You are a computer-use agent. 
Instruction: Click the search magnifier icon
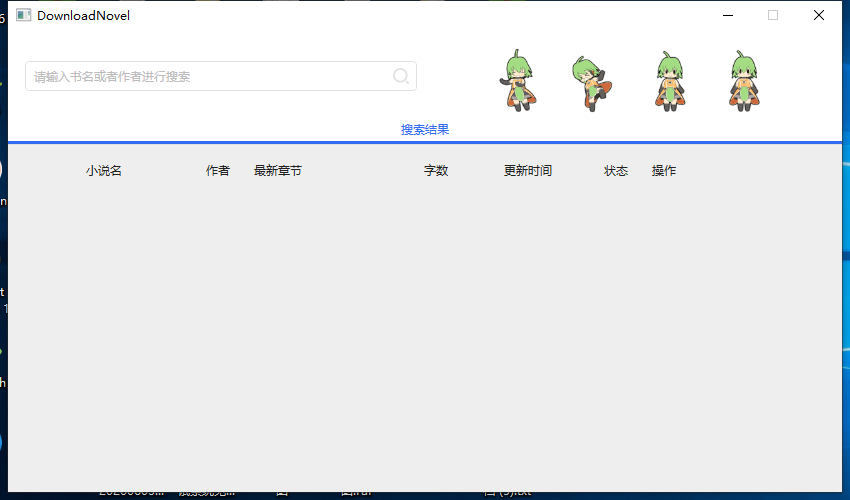401,76
